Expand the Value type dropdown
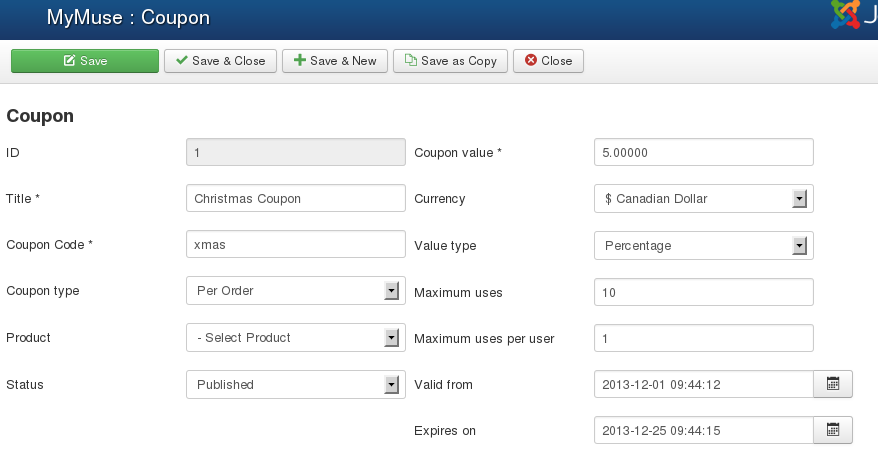 tap(703, 245)
